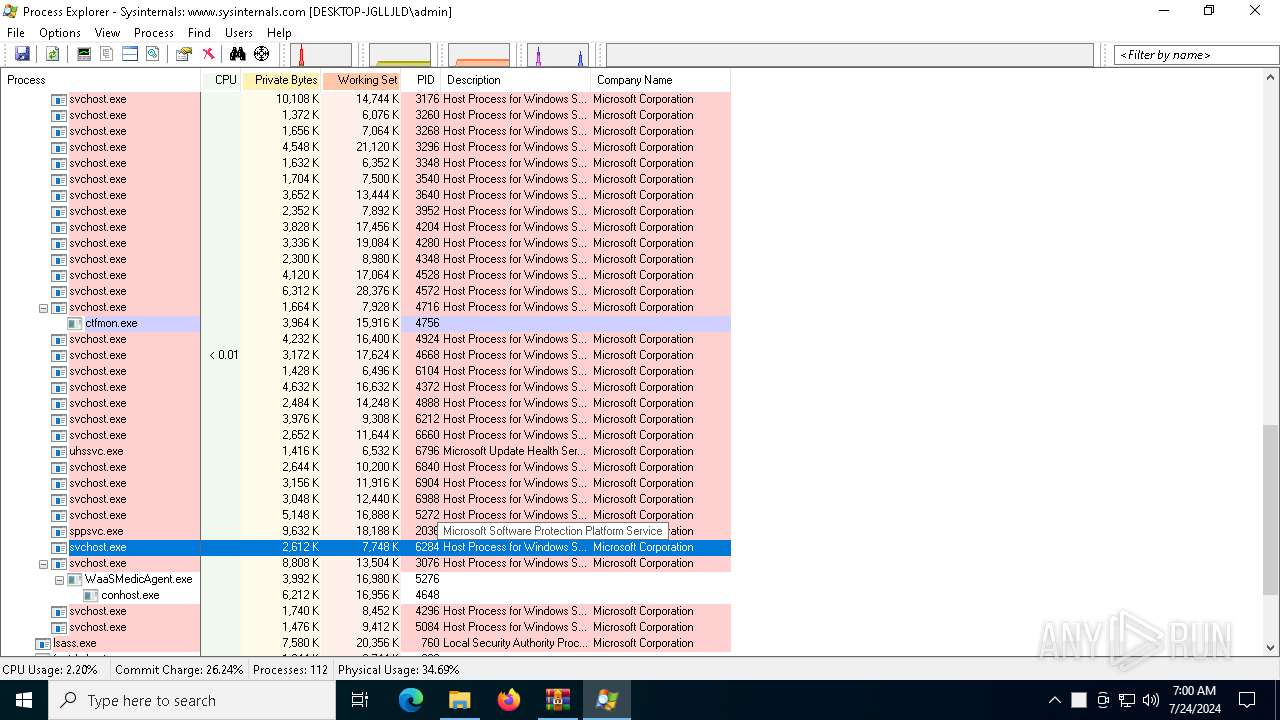Viewport: 1280px width, 720px height.
Task: Sort by Working Set column header
Action: [361, 80]
